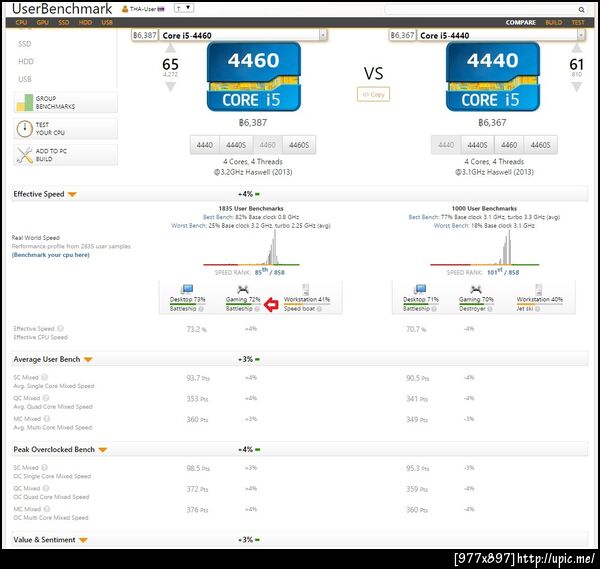Select 4460S variant under the 4460 chip
The height and width of the screenshot is (569, 600).
[x=299, y=145]
